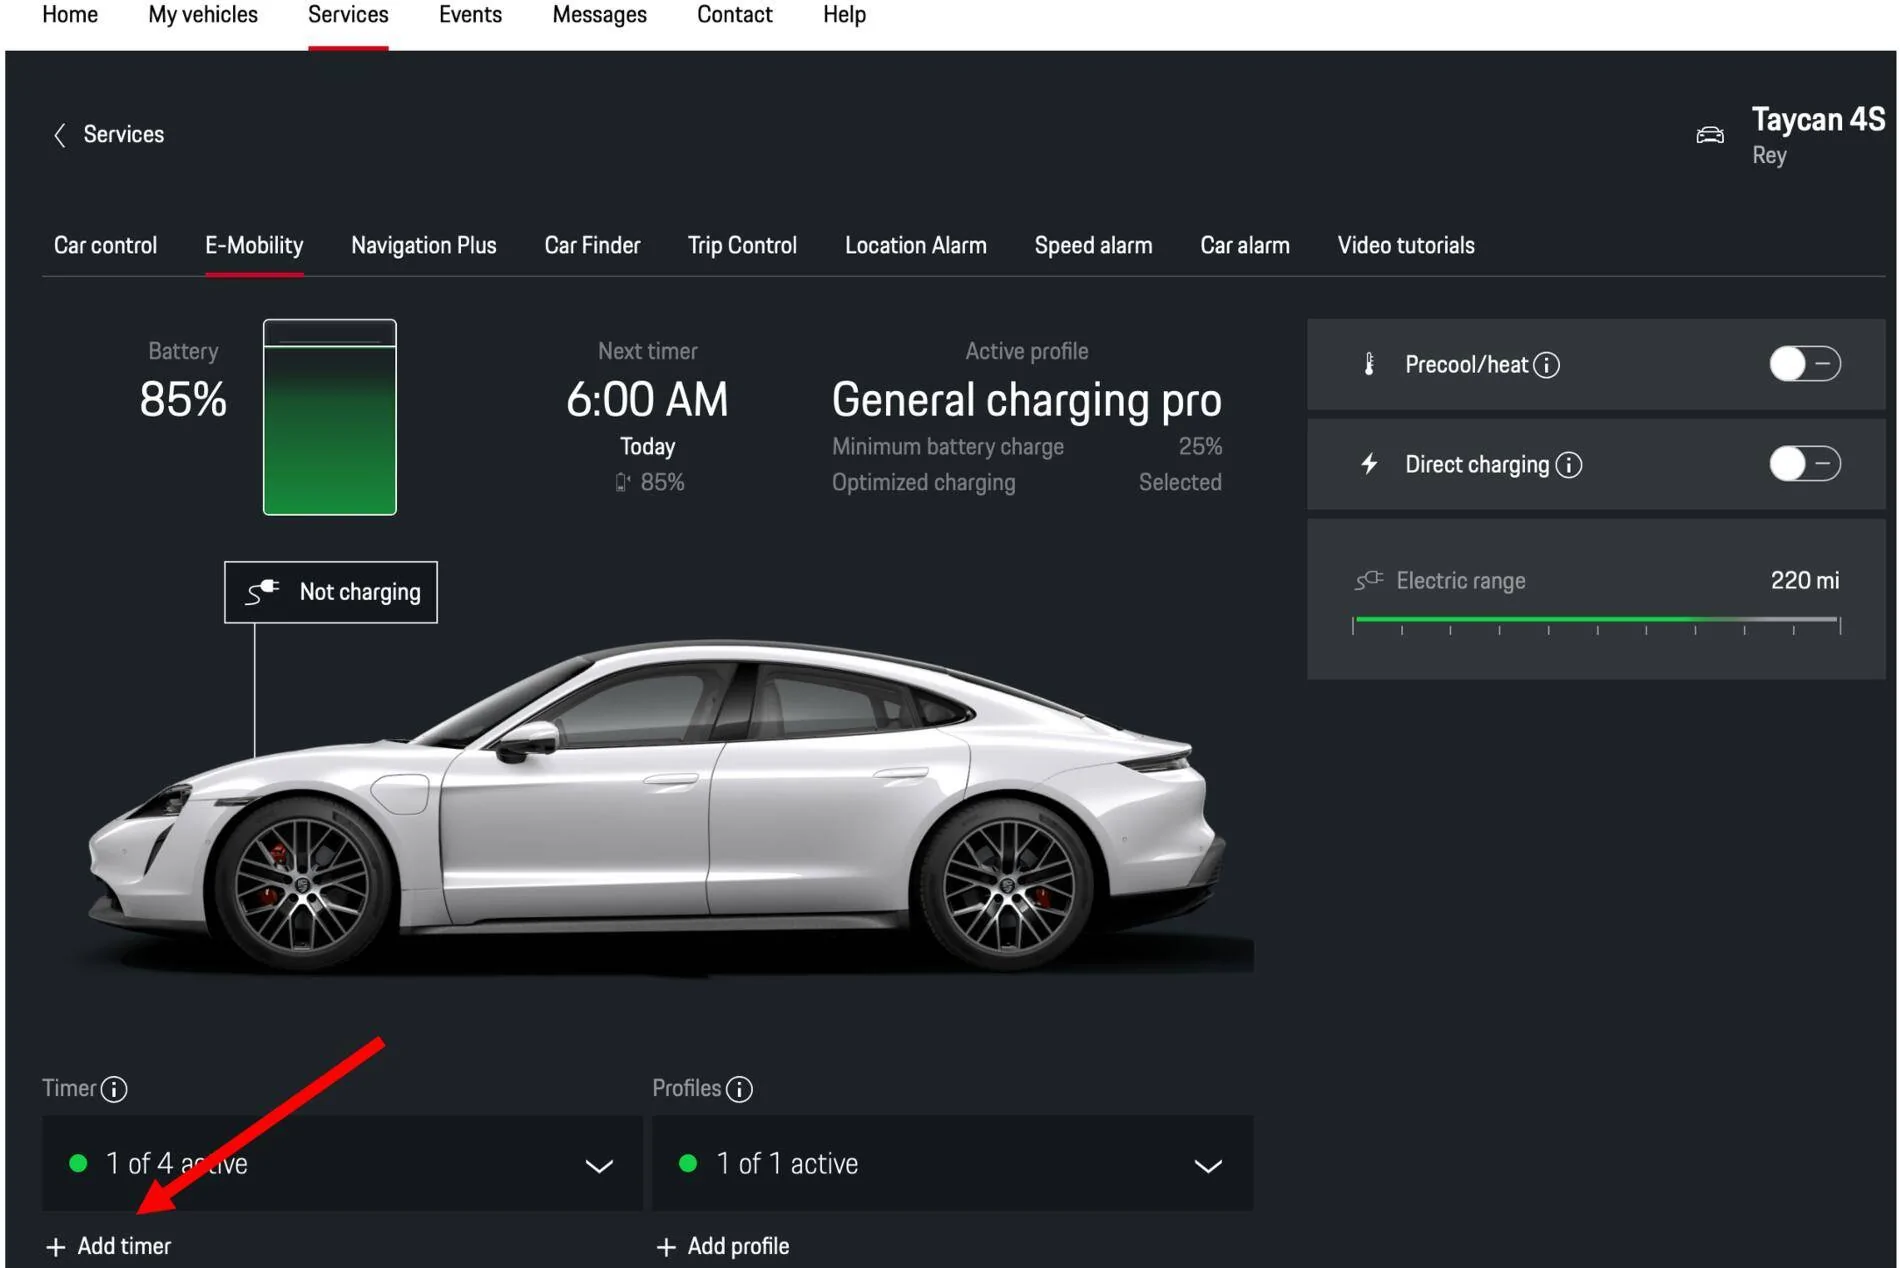Expand the Timer 1 of 4 active dropdown
Viewport: 1900px width, 1268px height.
(x=342, y=1164)
